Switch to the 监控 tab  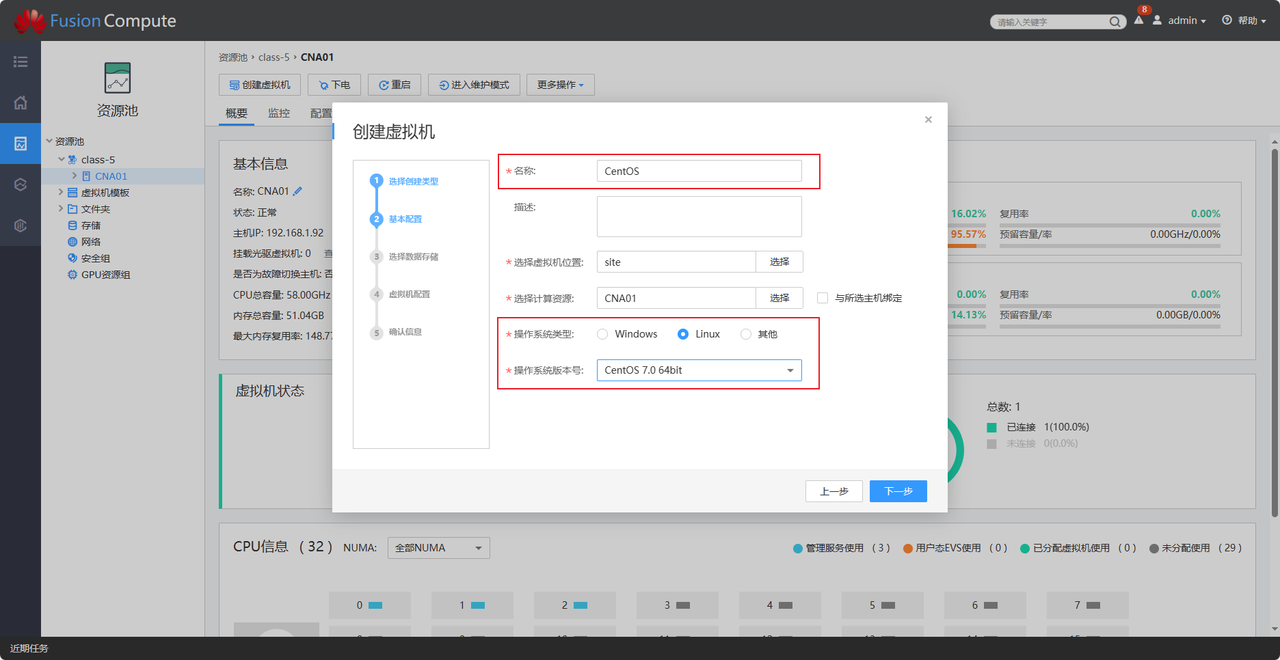click(279, 114)
